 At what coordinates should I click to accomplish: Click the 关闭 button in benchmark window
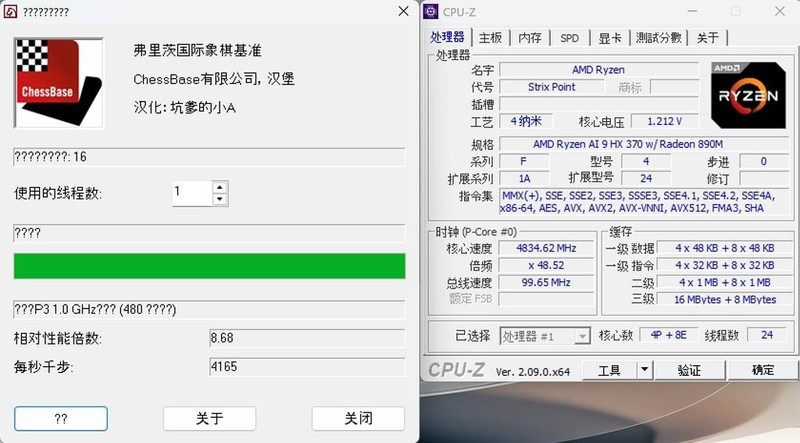(x=358, y=419)
